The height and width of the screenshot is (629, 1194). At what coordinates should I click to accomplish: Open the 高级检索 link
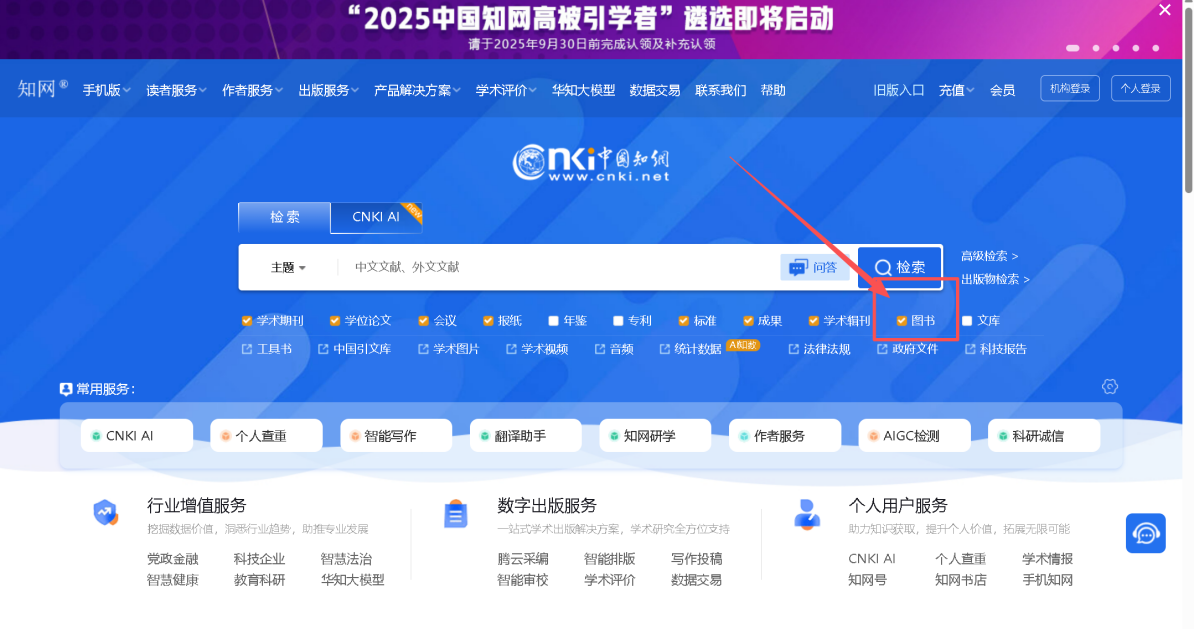[989, 256]
